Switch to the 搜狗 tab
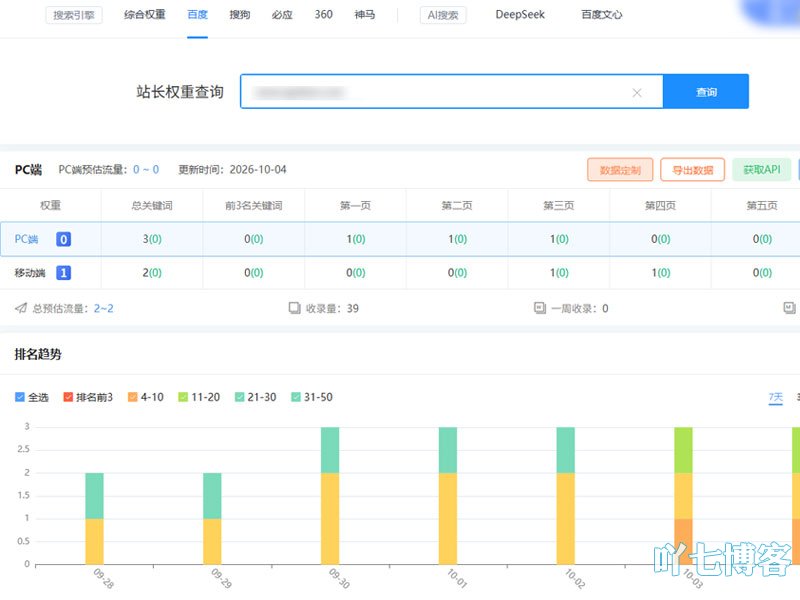Image resolution: width=800 pixels, height=600 pixels. (240, 15)
